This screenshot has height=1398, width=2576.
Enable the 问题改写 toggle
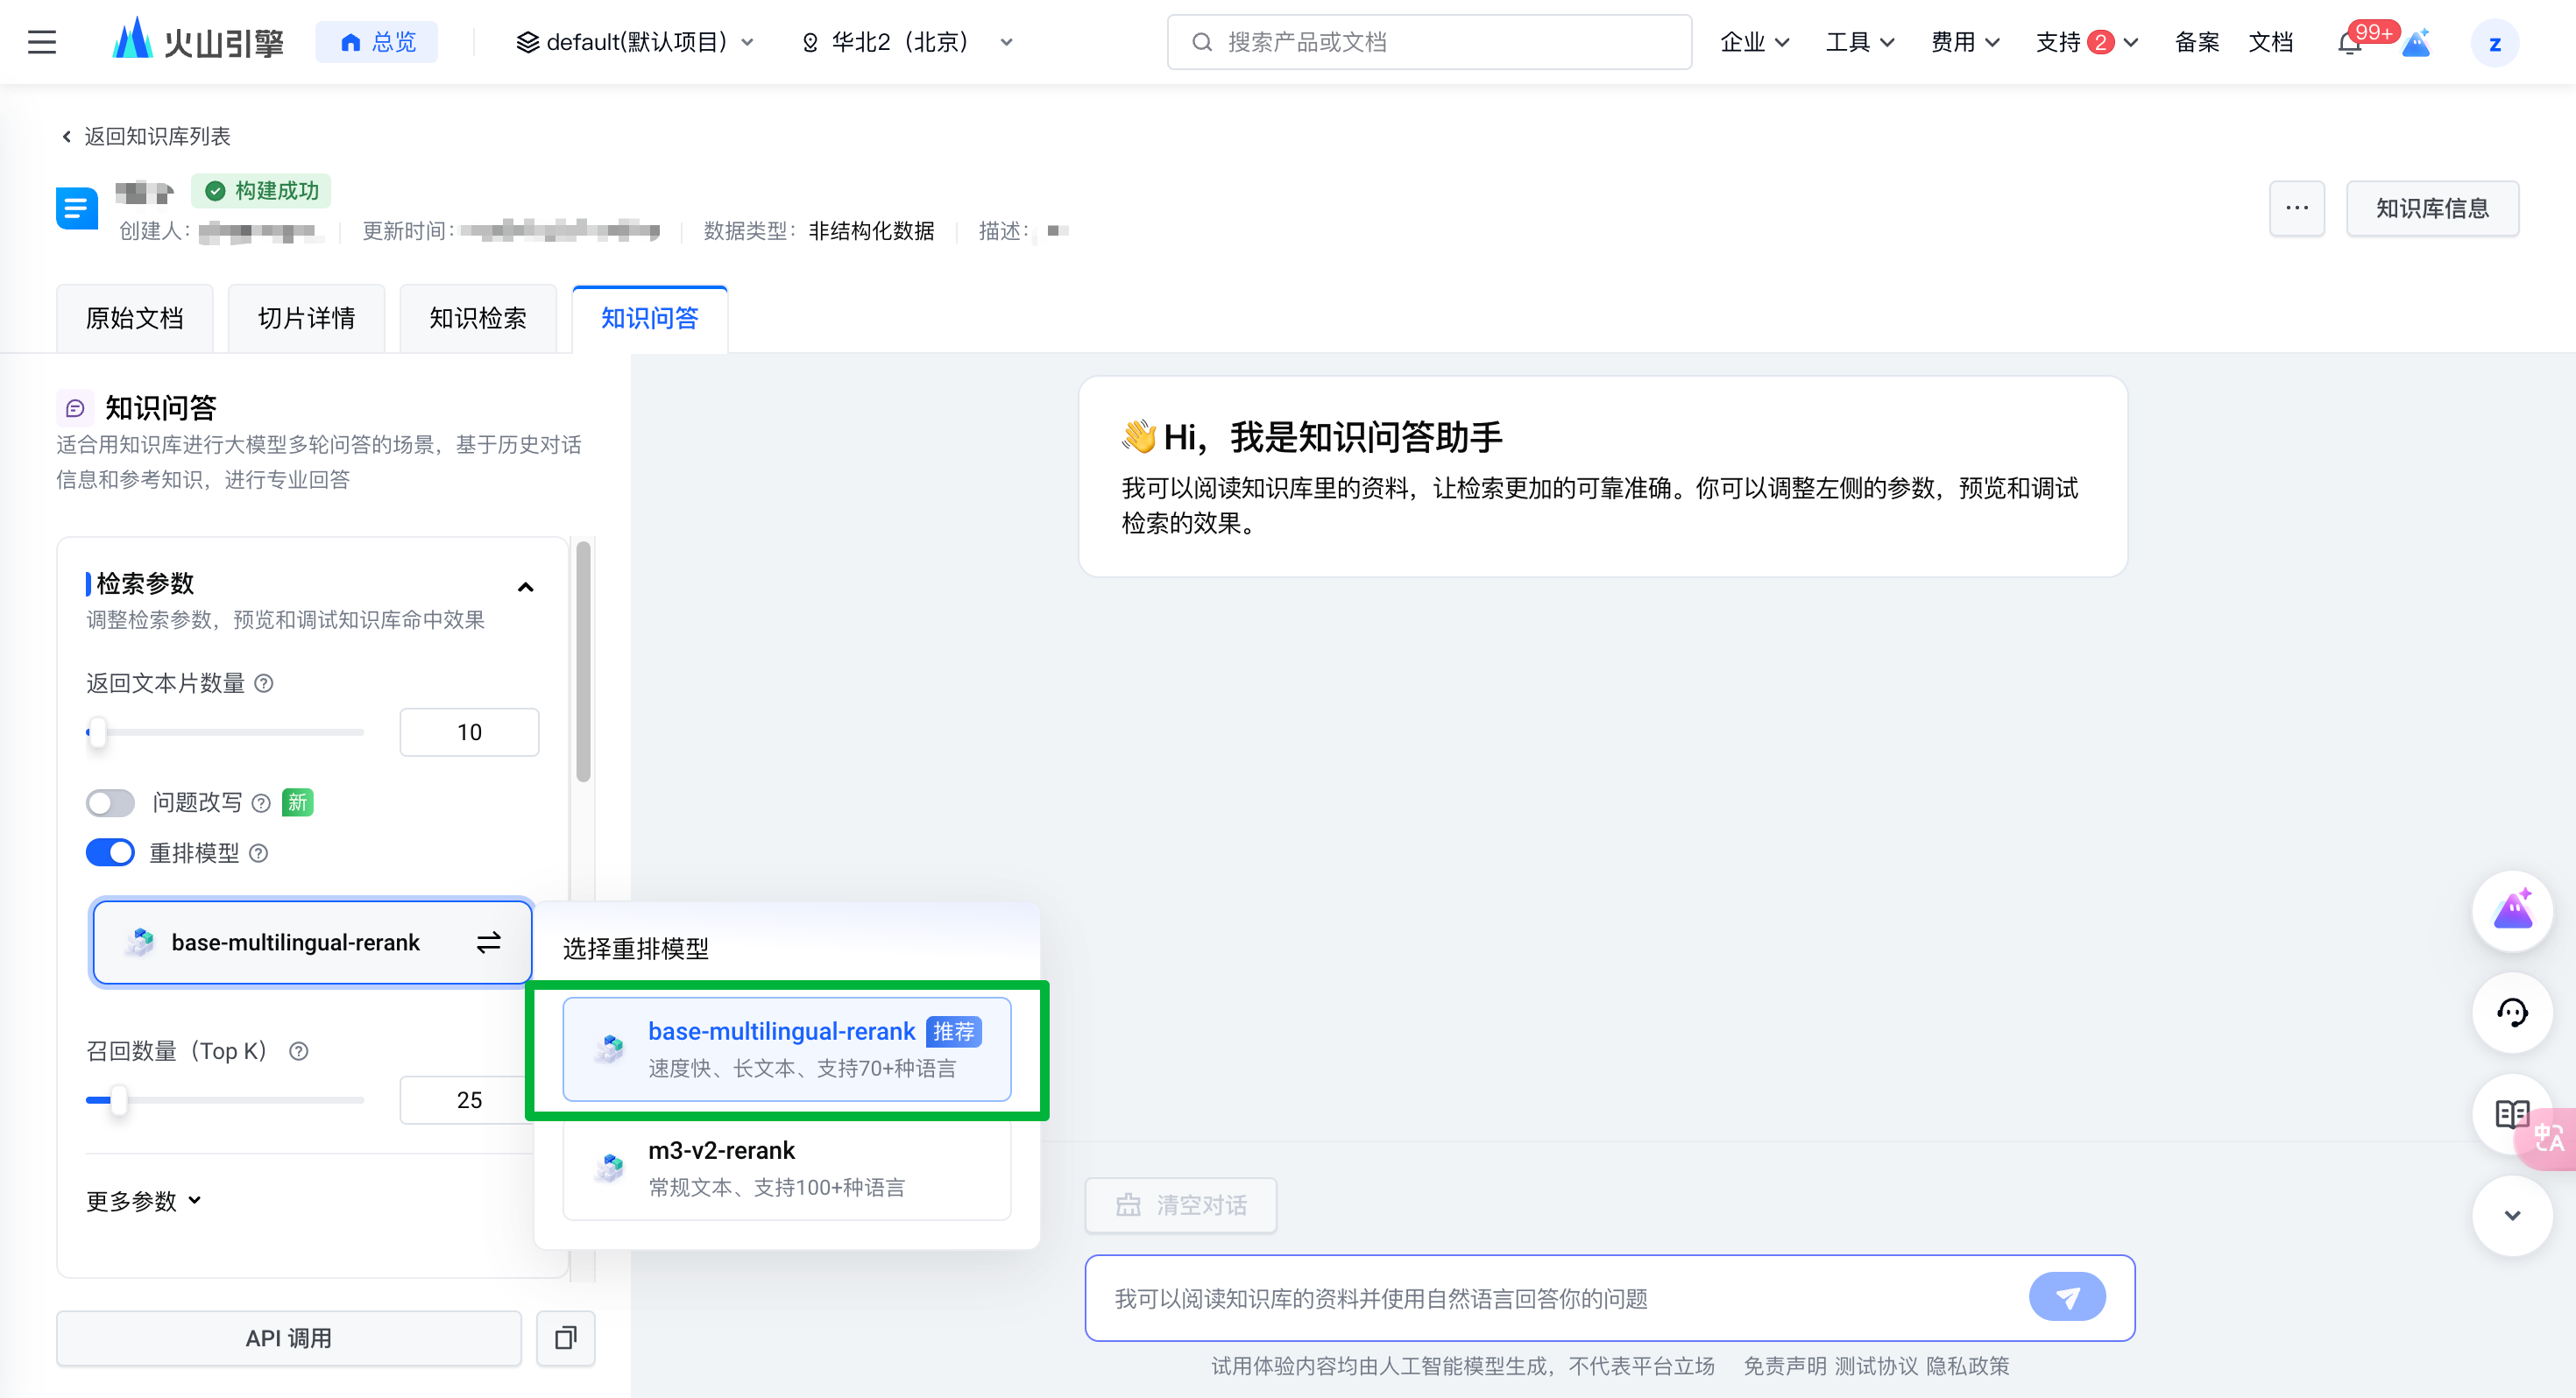pyautogui.click(x=110, y=803)
